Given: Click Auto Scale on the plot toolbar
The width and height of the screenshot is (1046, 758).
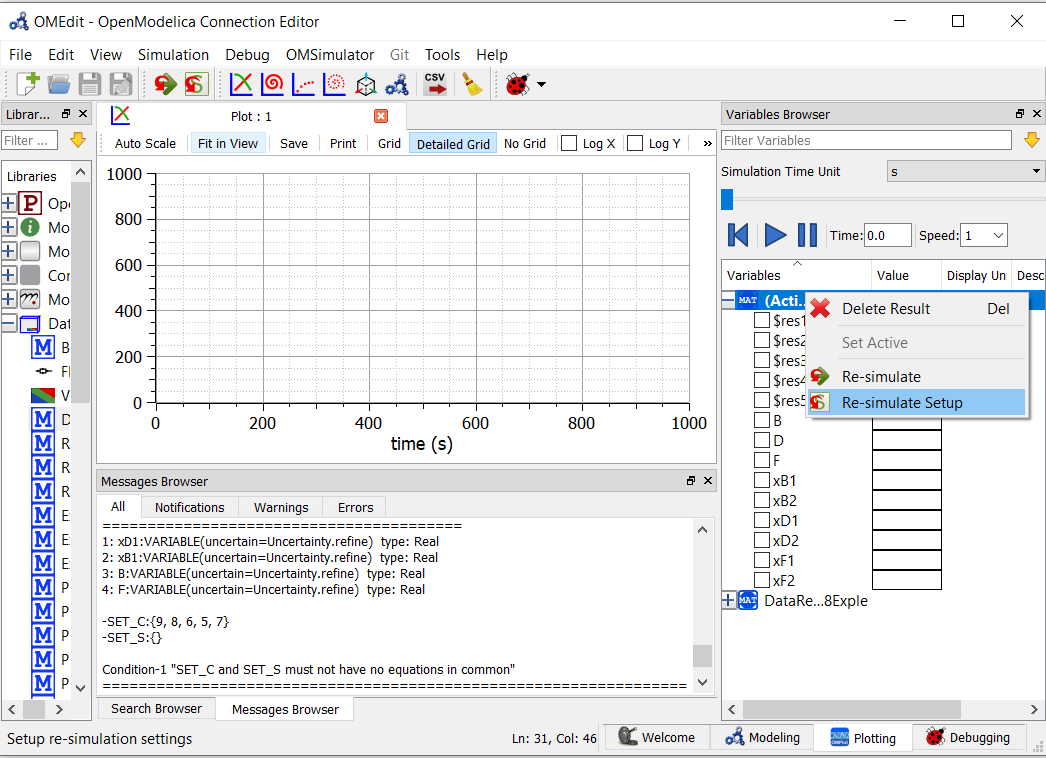Looking at the screenshot, I should click(x=144, y=143).
